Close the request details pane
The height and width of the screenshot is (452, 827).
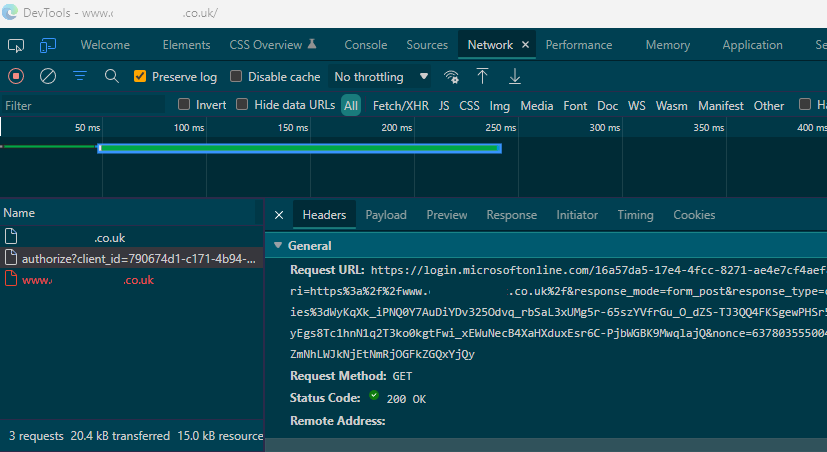click(279, 215)
